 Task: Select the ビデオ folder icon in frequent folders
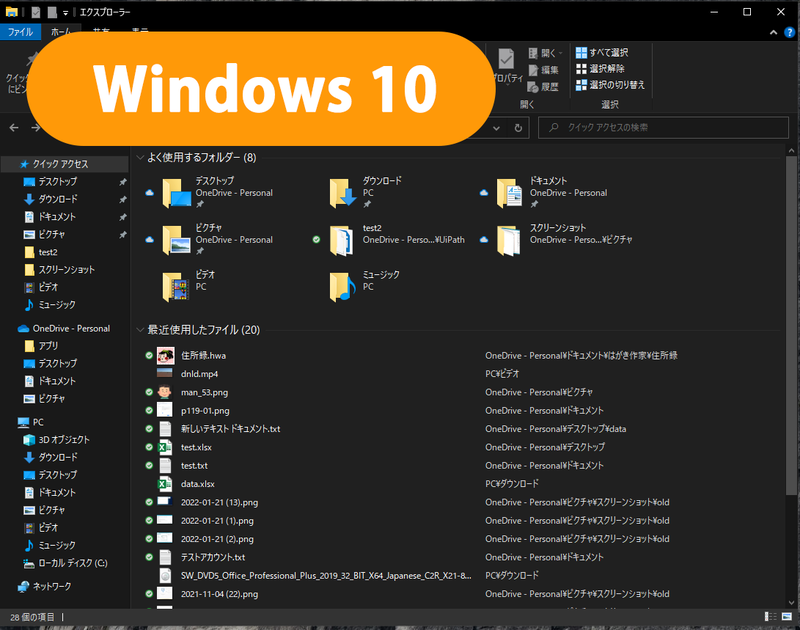(x=176, y=287)
